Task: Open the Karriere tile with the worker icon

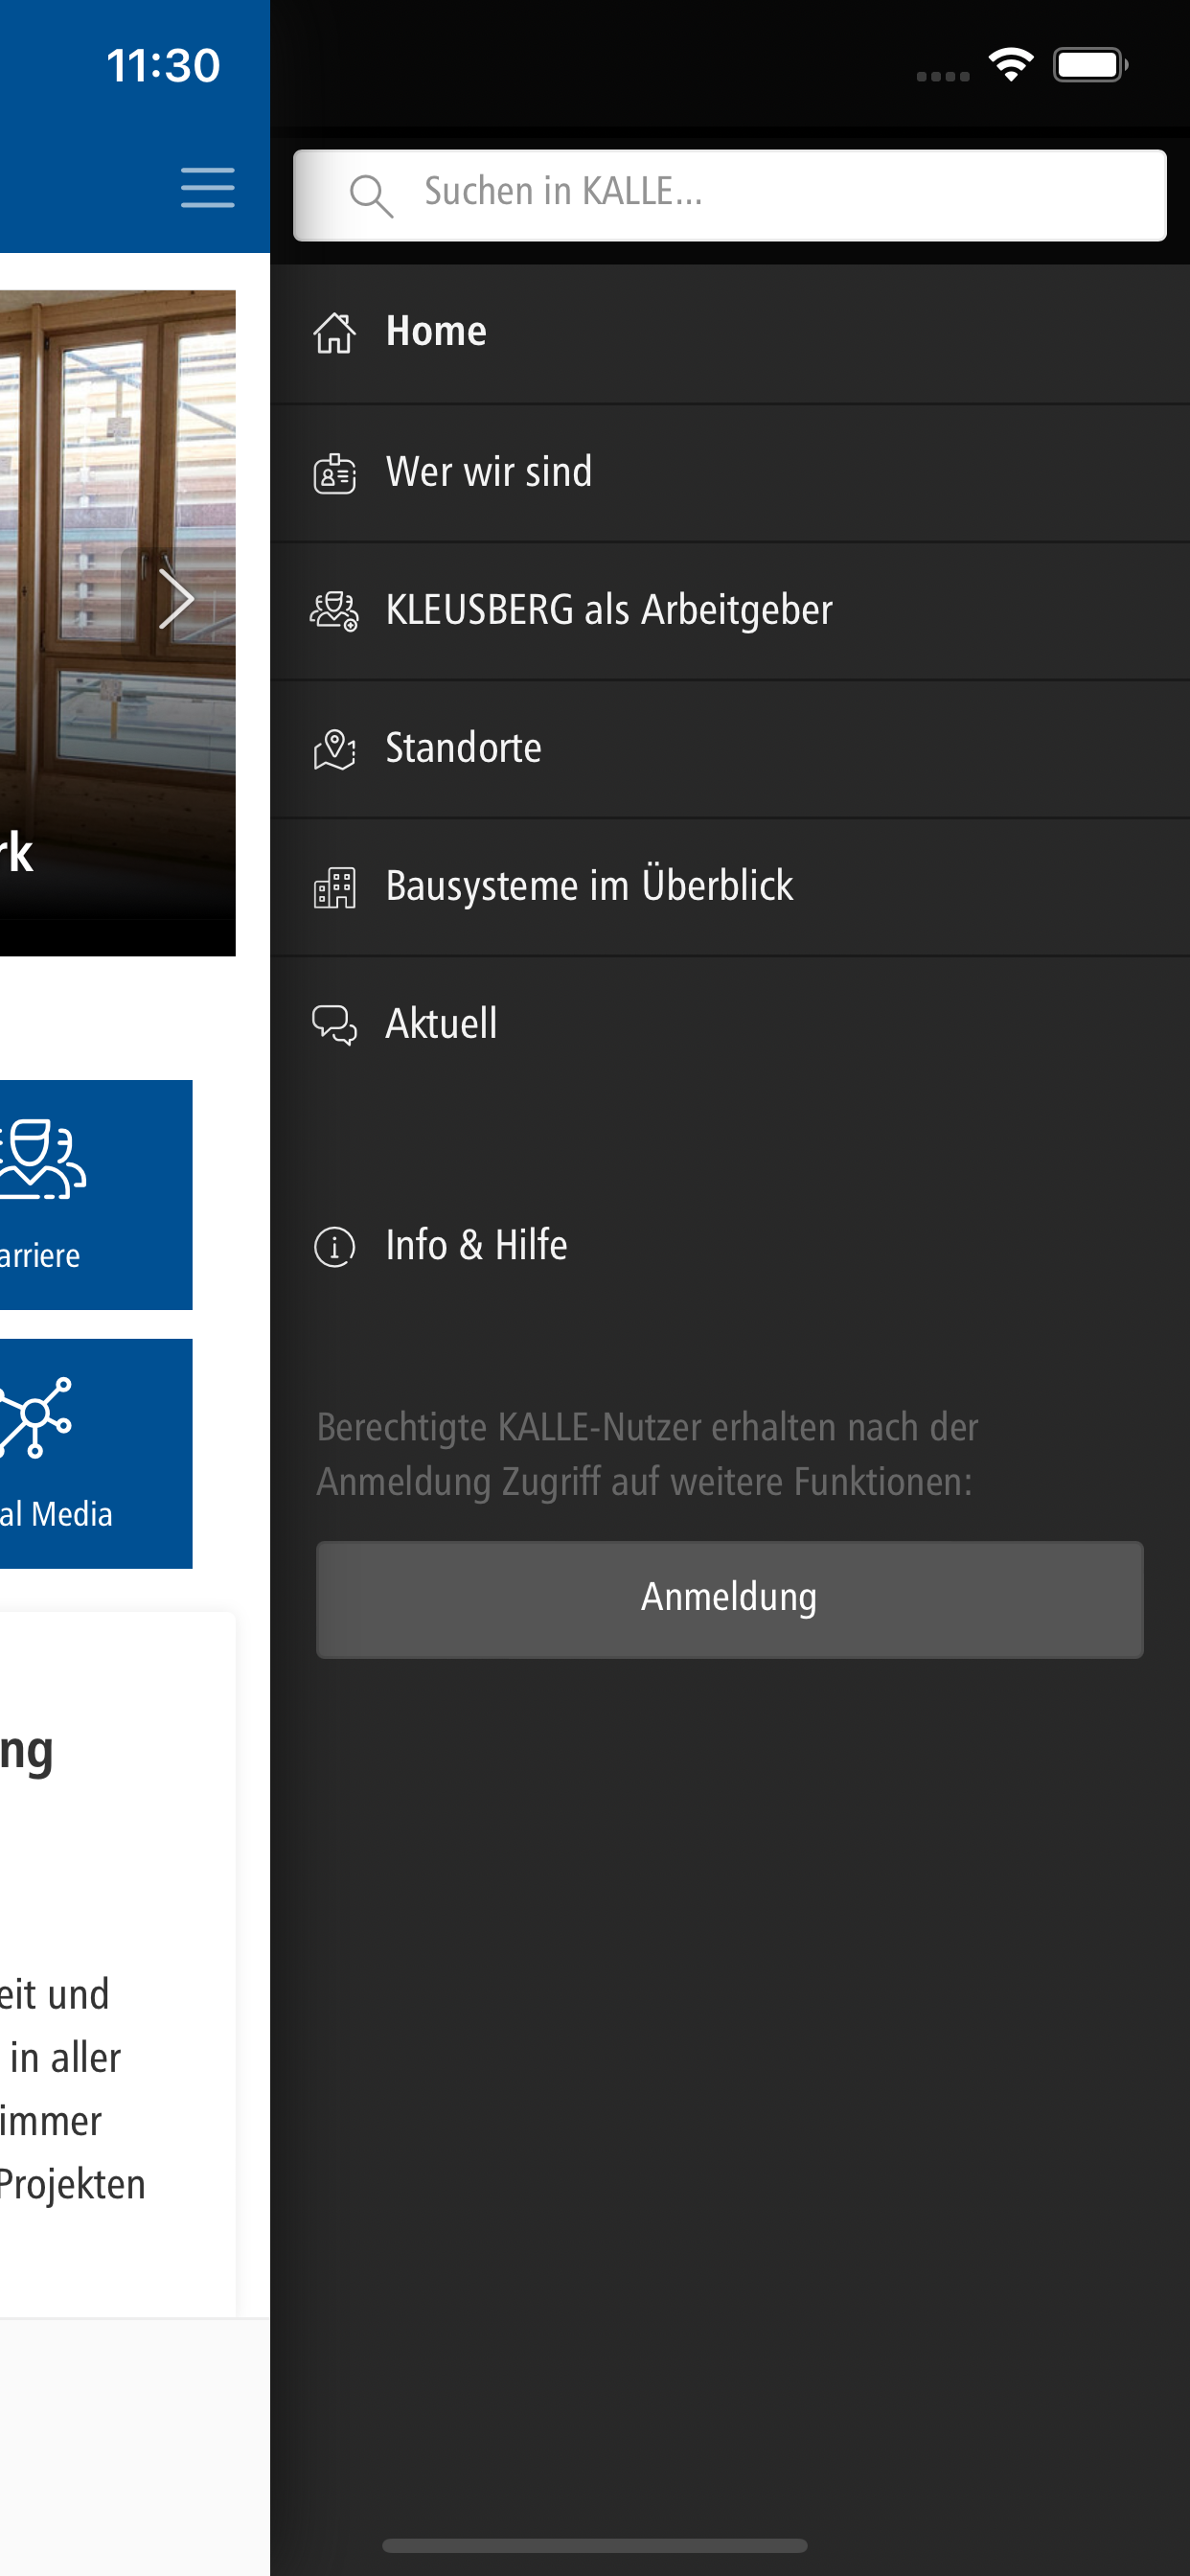Action: 96,1194
